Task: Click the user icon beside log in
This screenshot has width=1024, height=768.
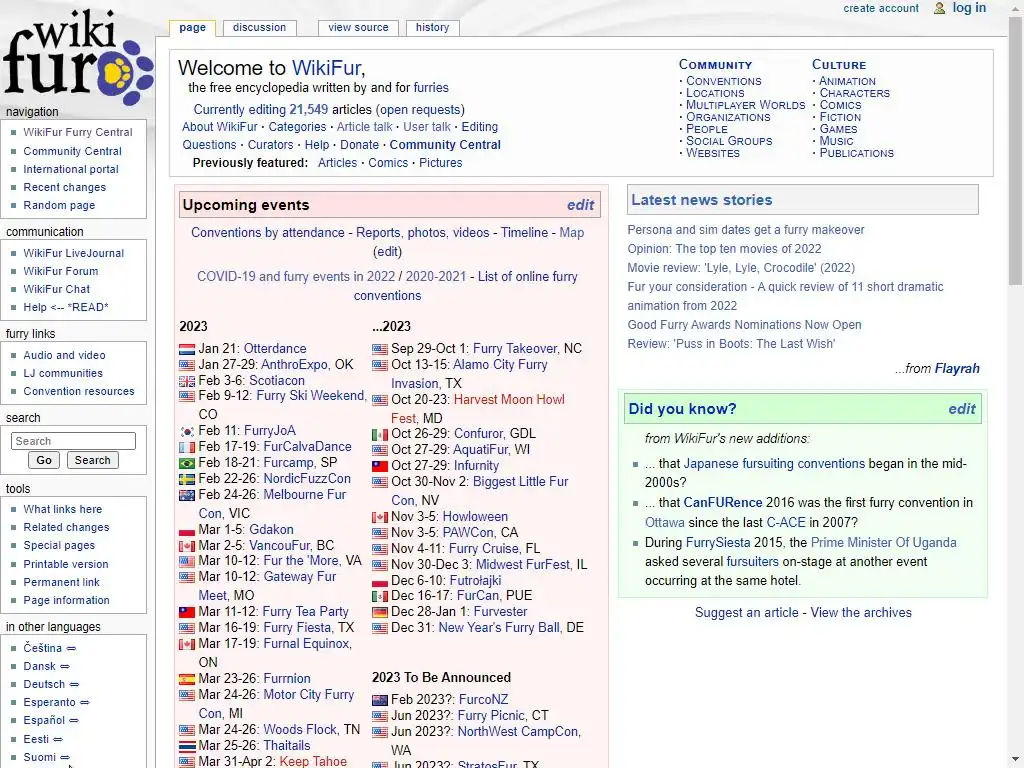Action: (x=939, y=8)
